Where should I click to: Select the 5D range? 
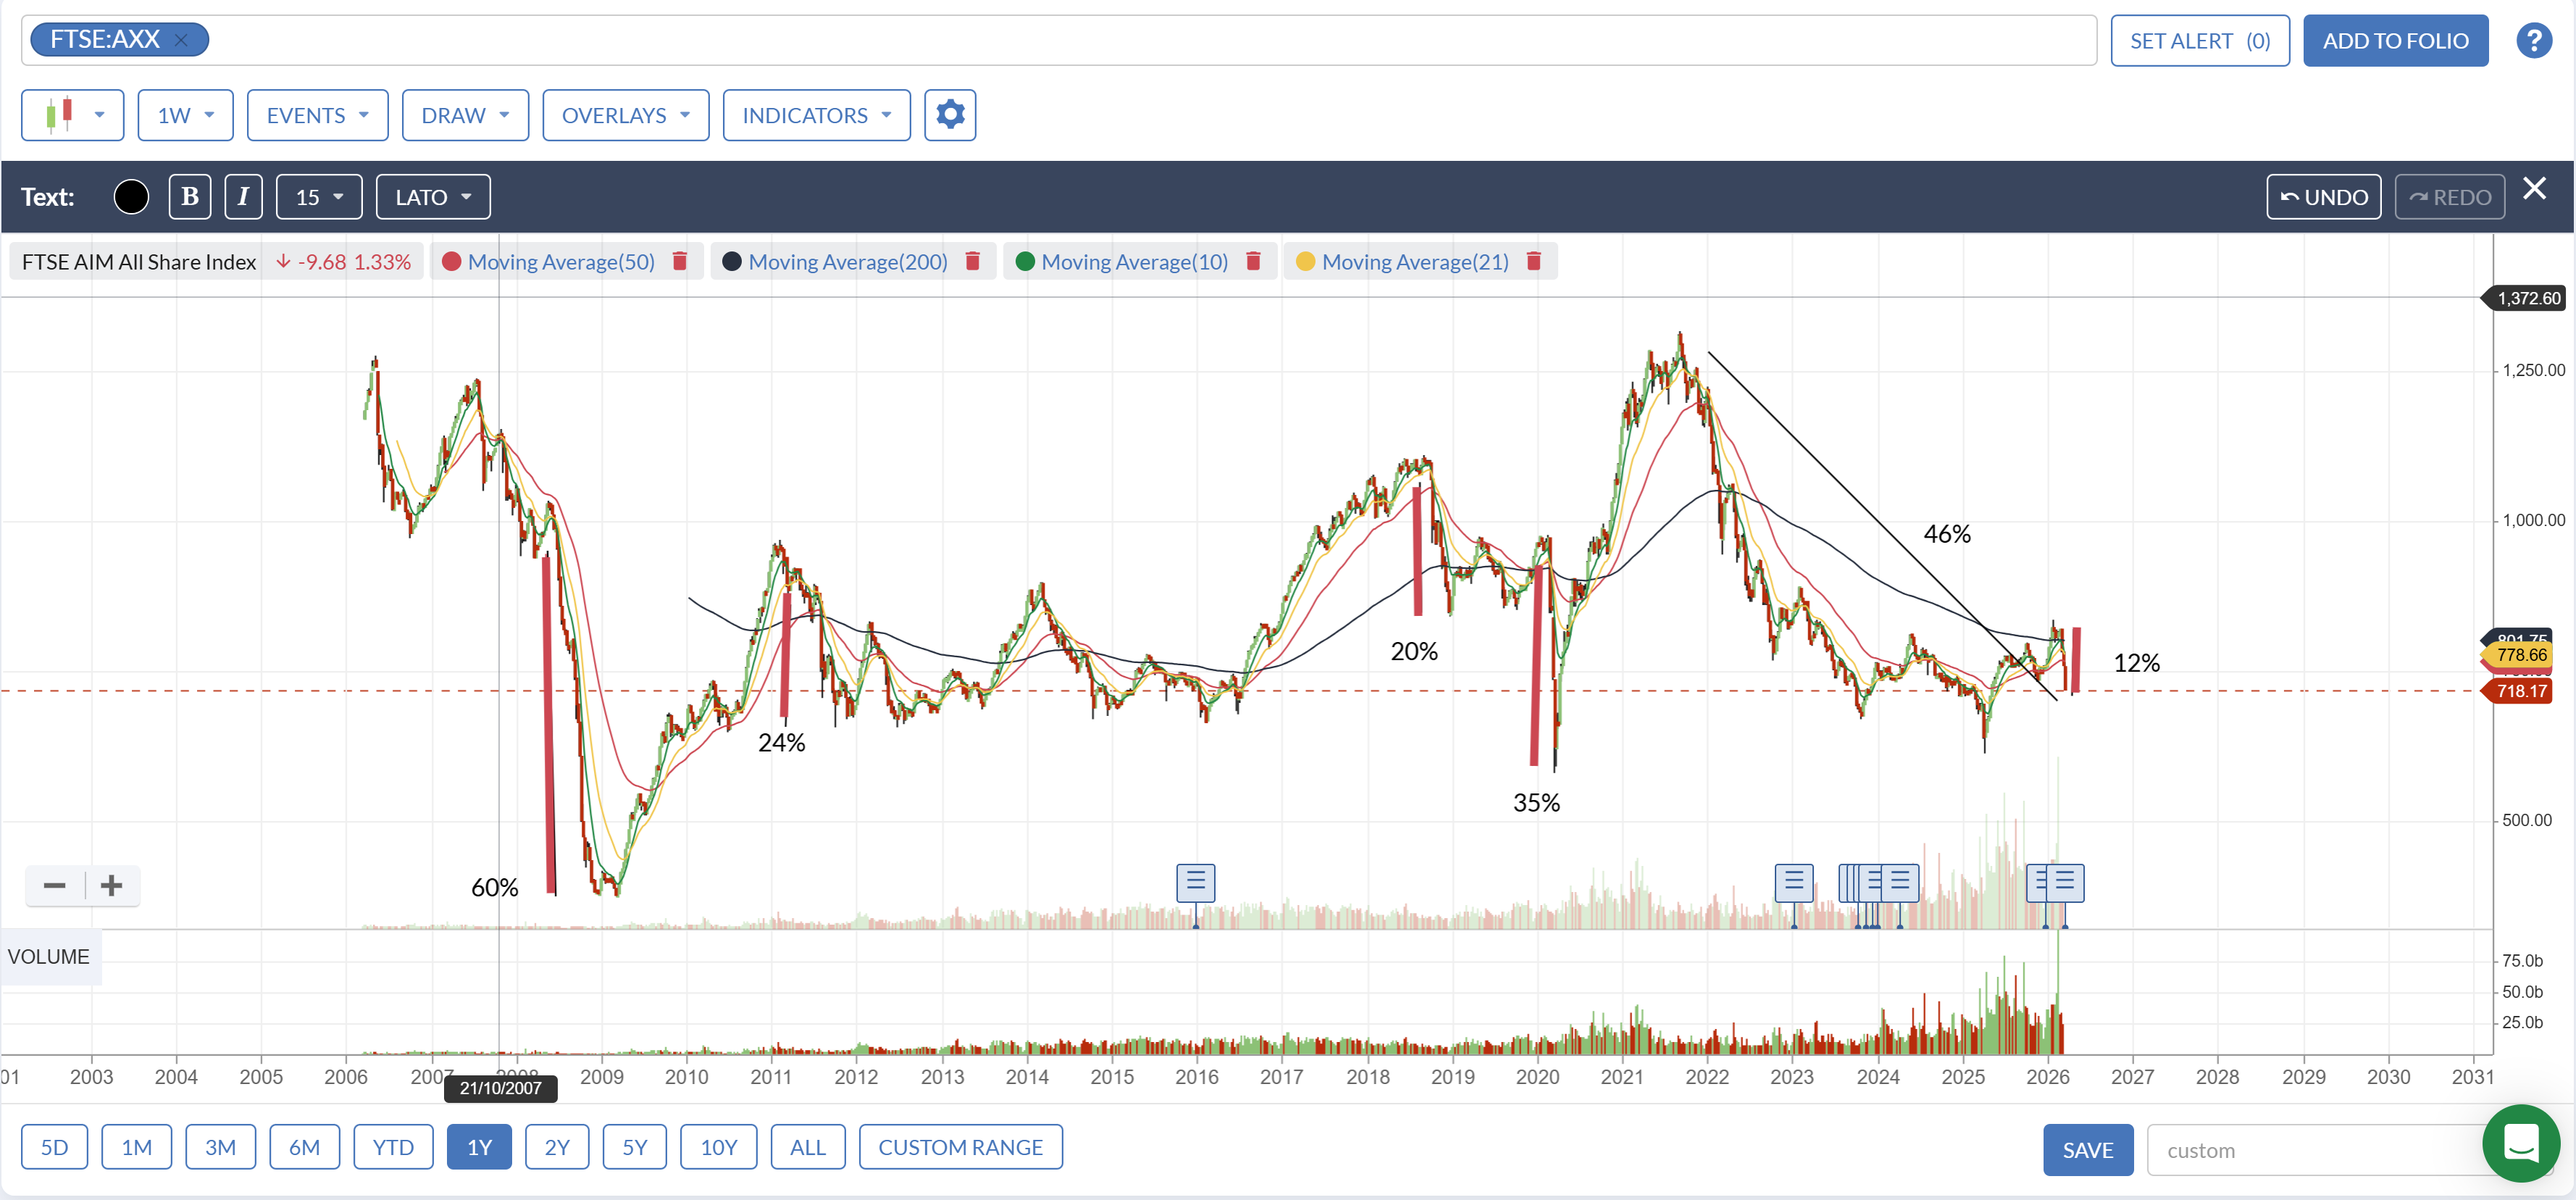coord(54,1147)
